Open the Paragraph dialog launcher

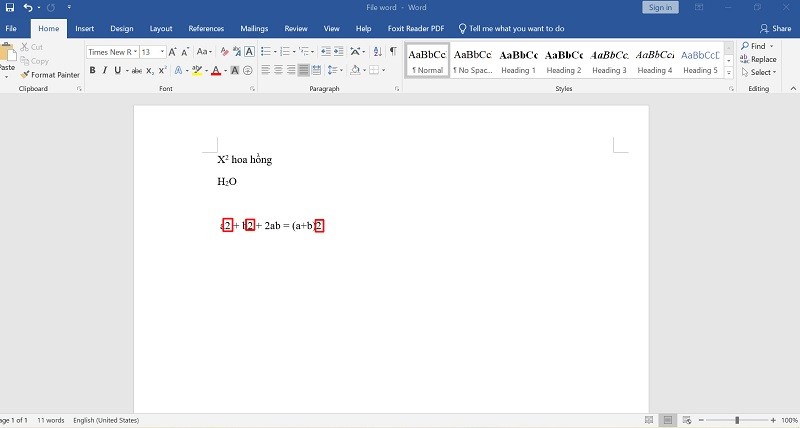[397, 89]
